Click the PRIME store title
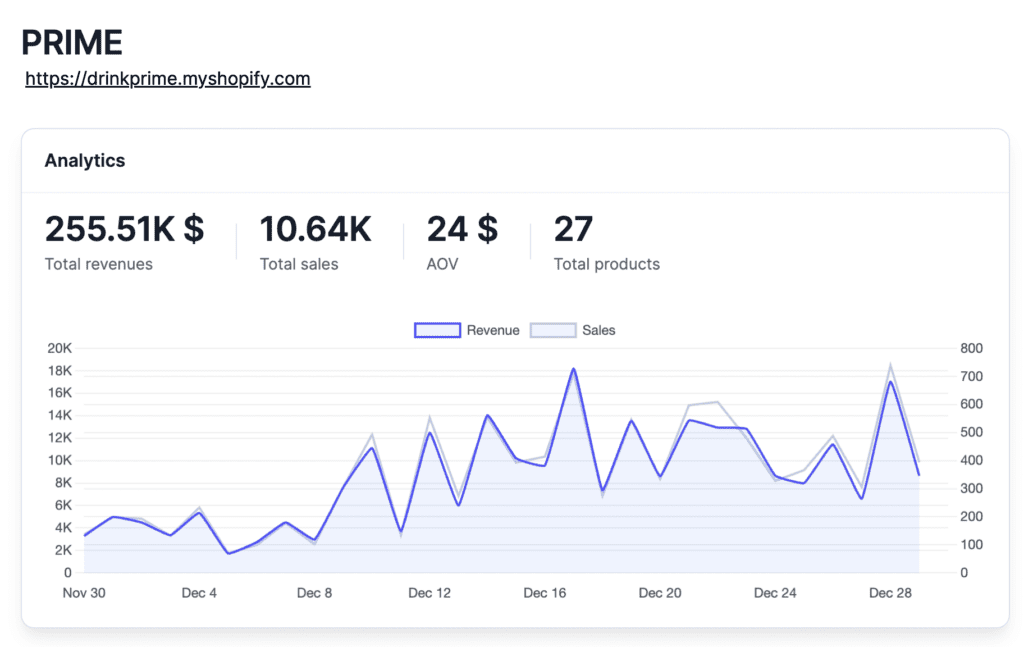The width and height of the screenshot is (1024, 647). [x=72, y=42]
